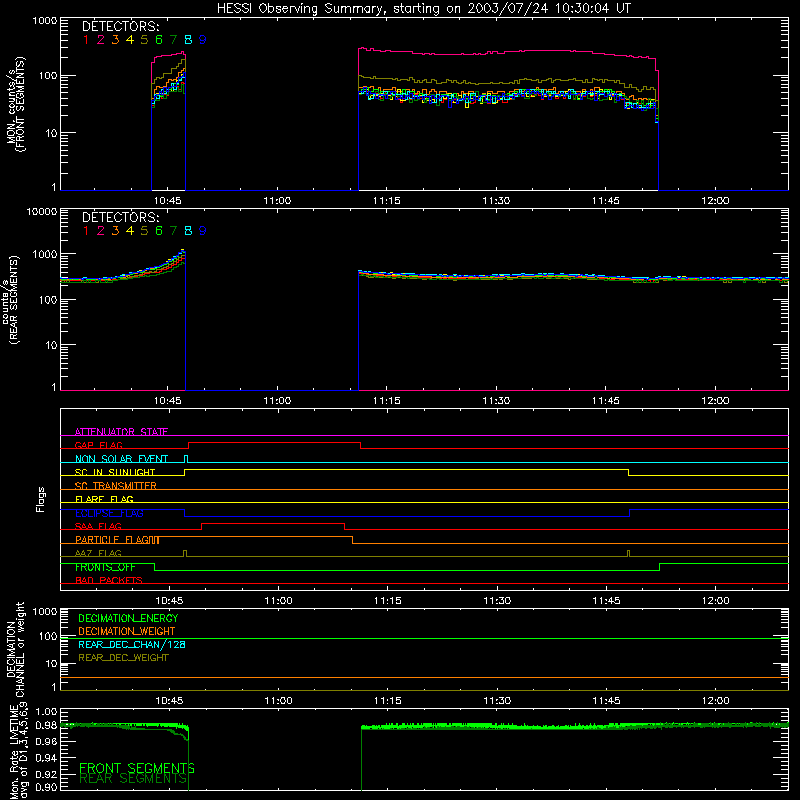Click the DECIMATION CHANNEL or weight axis label

click(15, 650)
